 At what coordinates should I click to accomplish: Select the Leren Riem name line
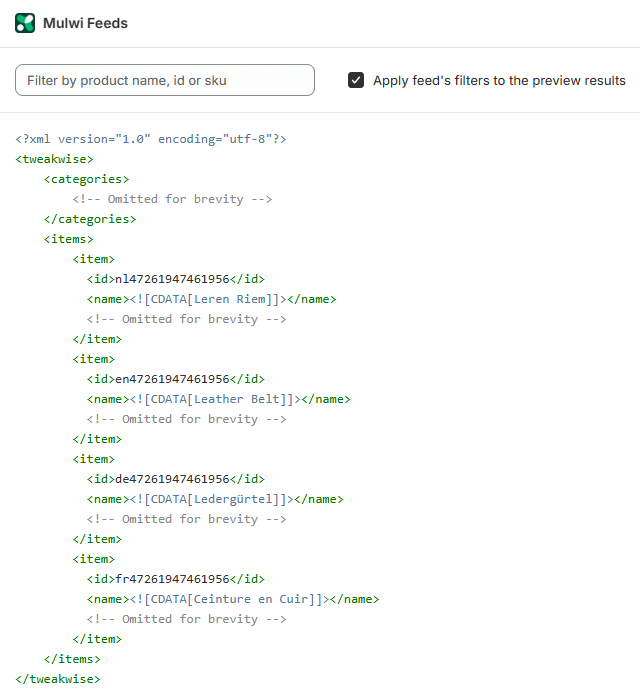211,299
